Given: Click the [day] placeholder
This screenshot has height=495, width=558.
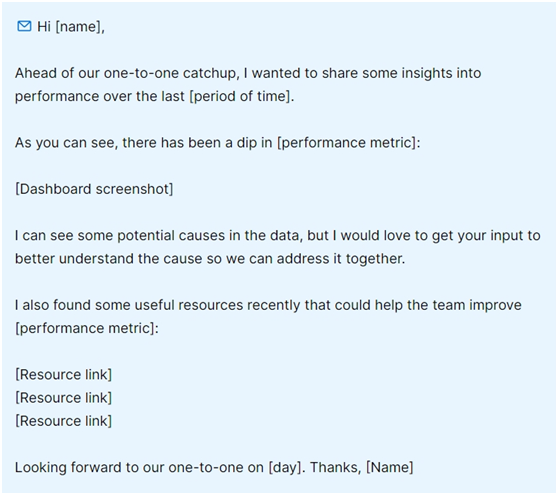Looking at the screenshot, I should (x=285, y=468).
